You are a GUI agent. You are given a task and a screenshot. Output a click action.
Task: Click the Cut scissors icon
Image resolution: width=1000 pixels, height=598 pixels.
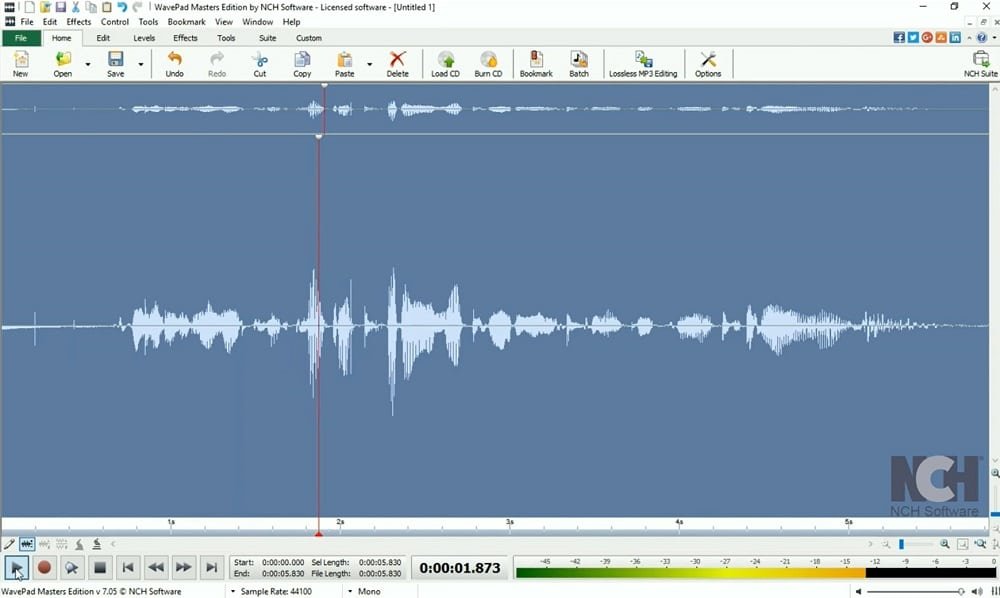click(x=260, y=64)
